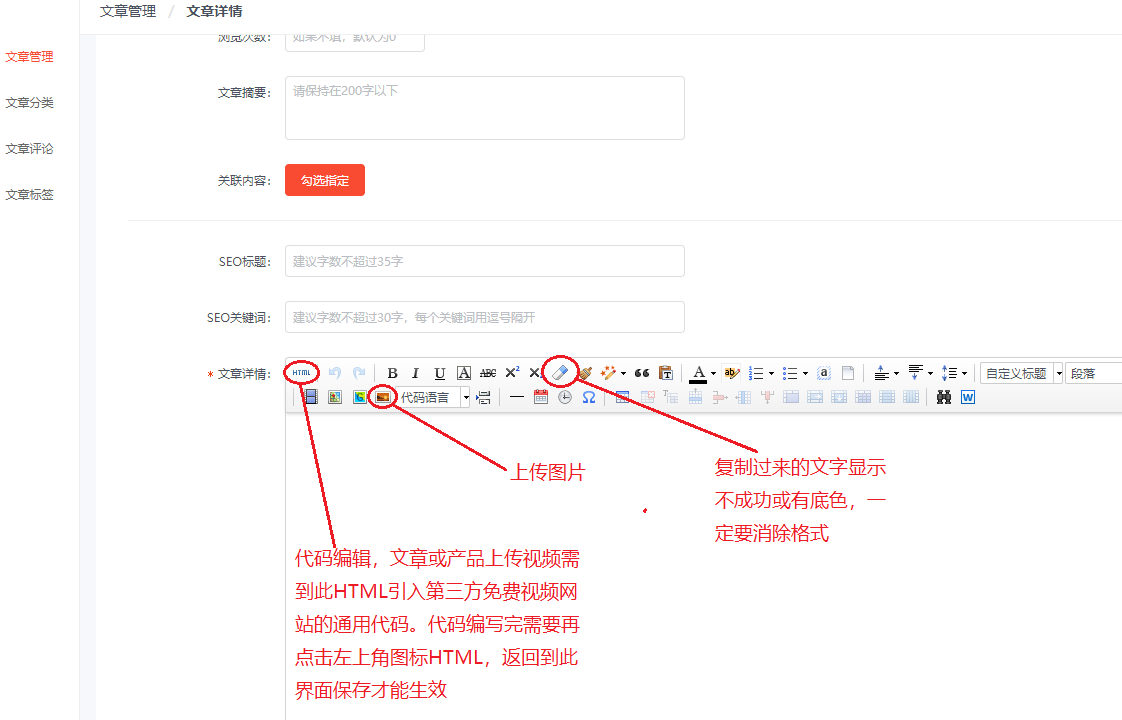This screenshot has width=1122, height=720.
Task: Click the select-all (a) icon
Action: 824,373
